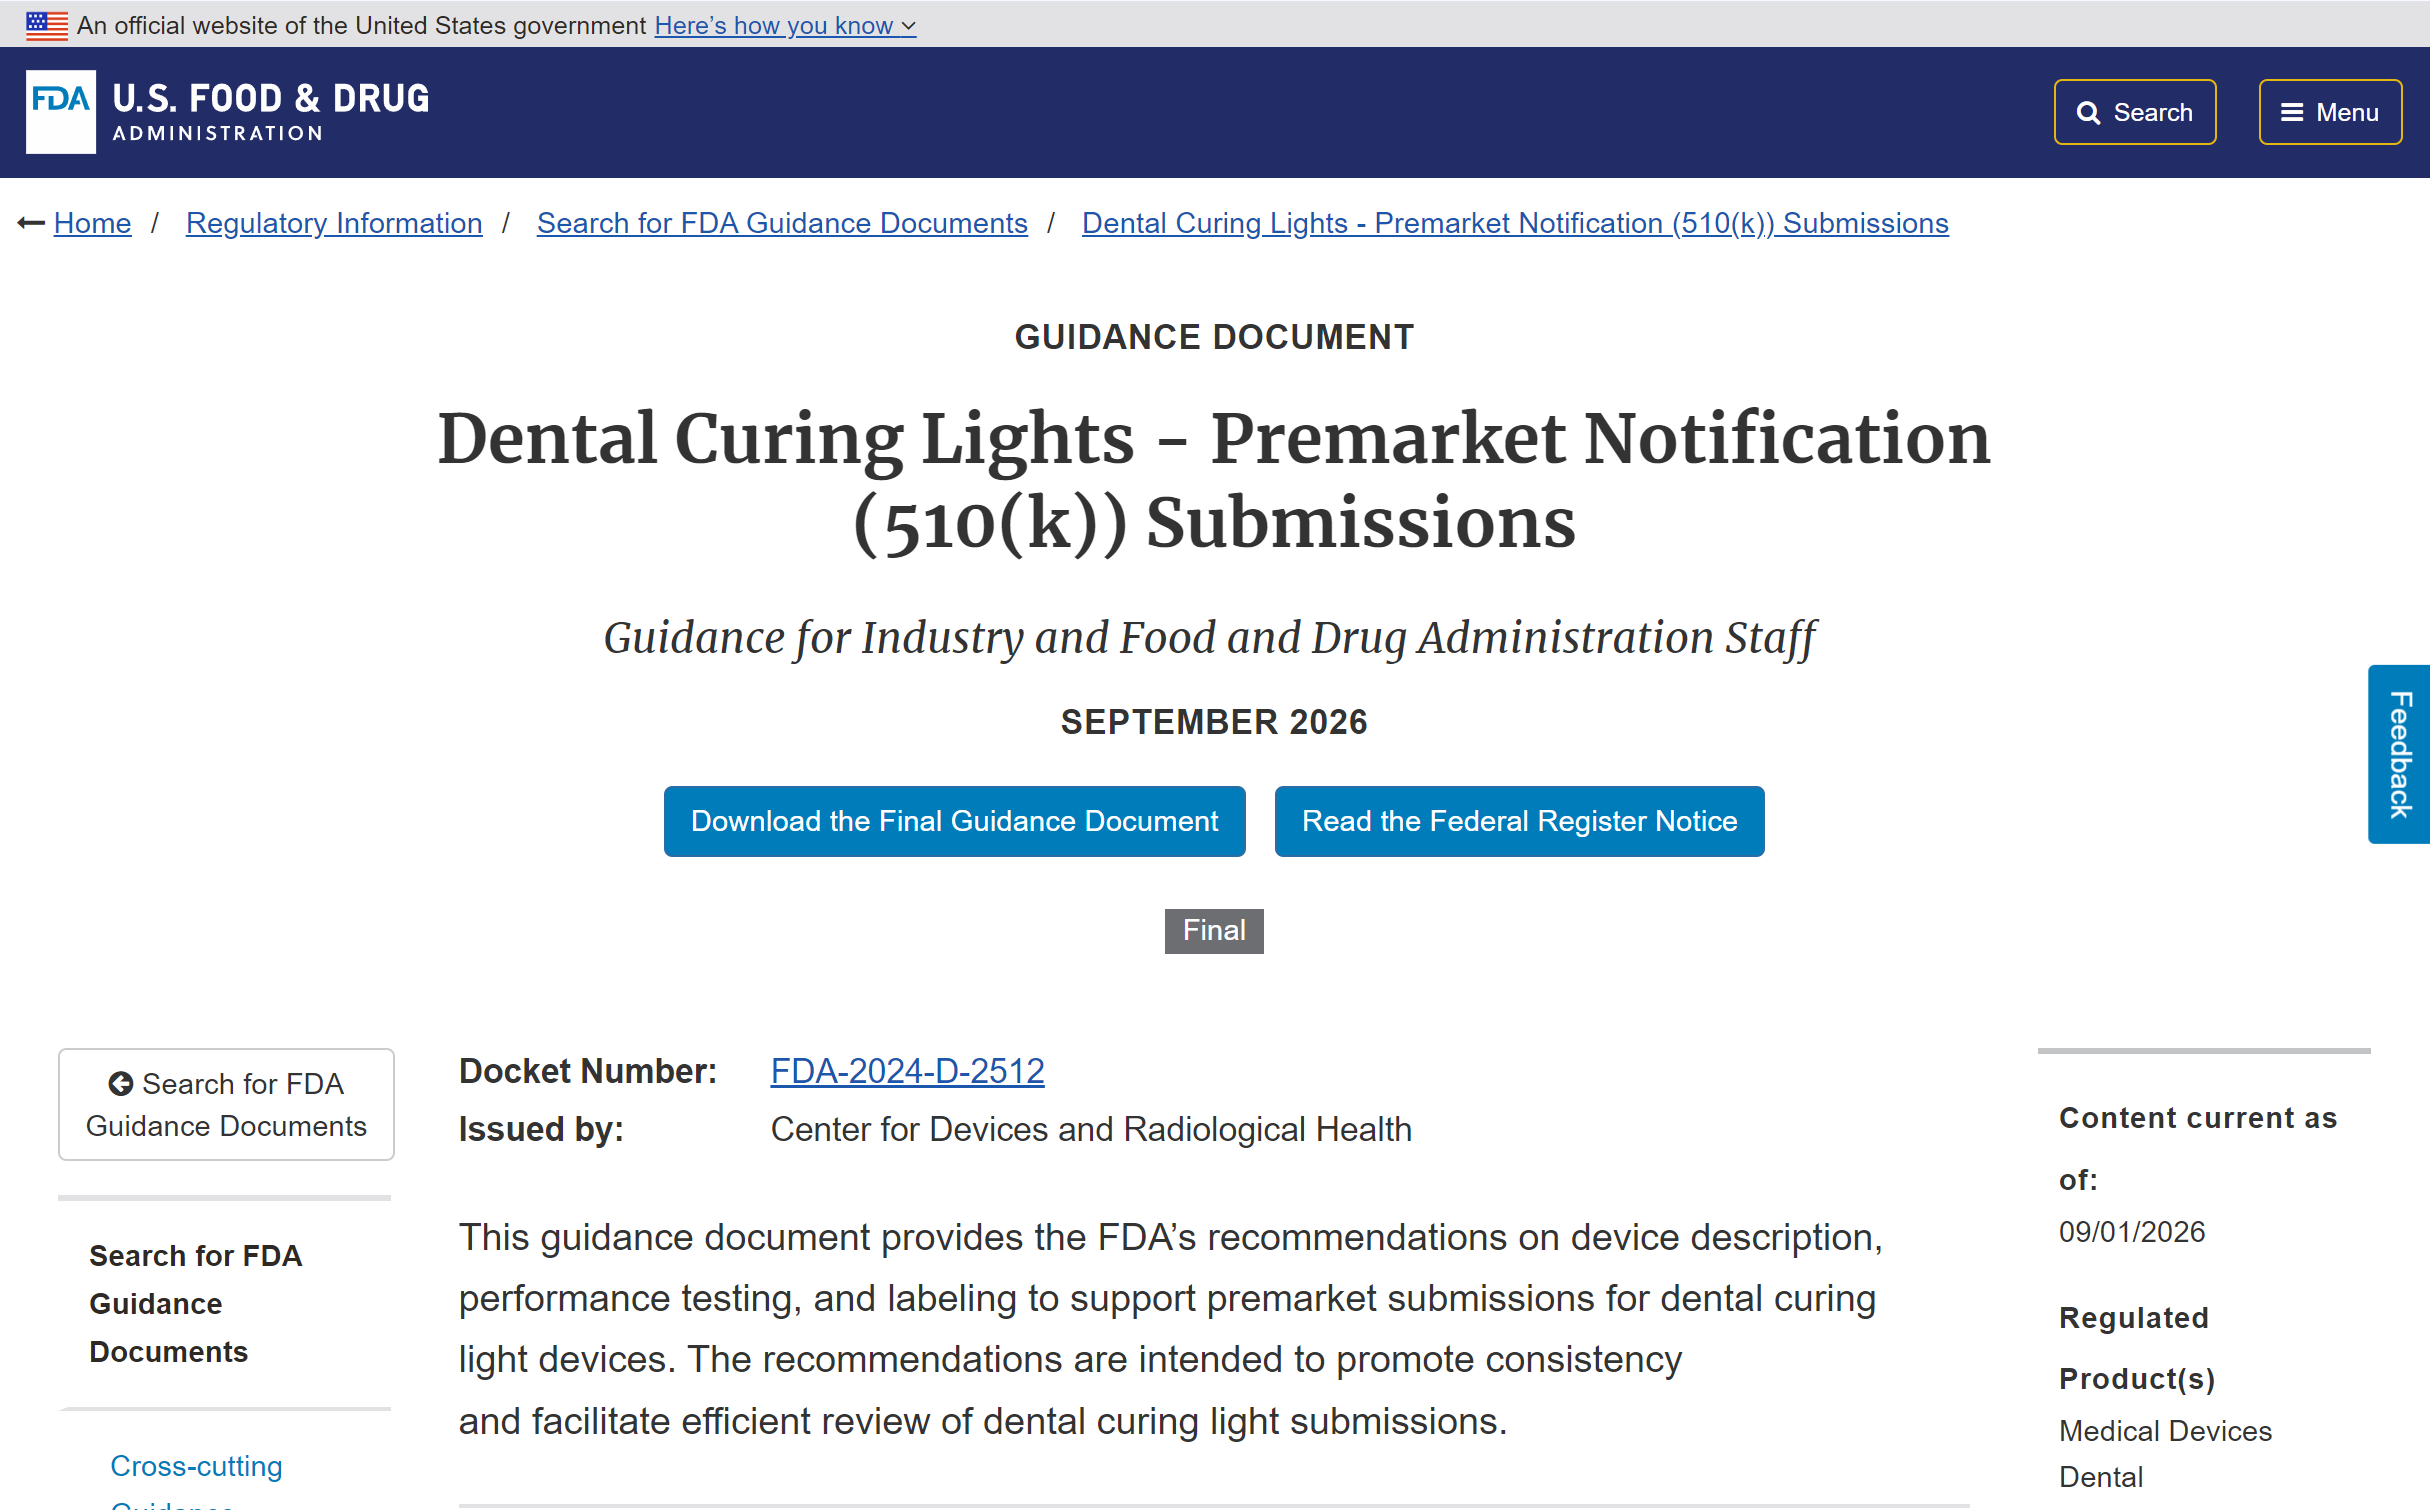Click the page title Dental Curing Lights heading
This screenshot has height=1510, width=2430.
[x=1214, y=480]
